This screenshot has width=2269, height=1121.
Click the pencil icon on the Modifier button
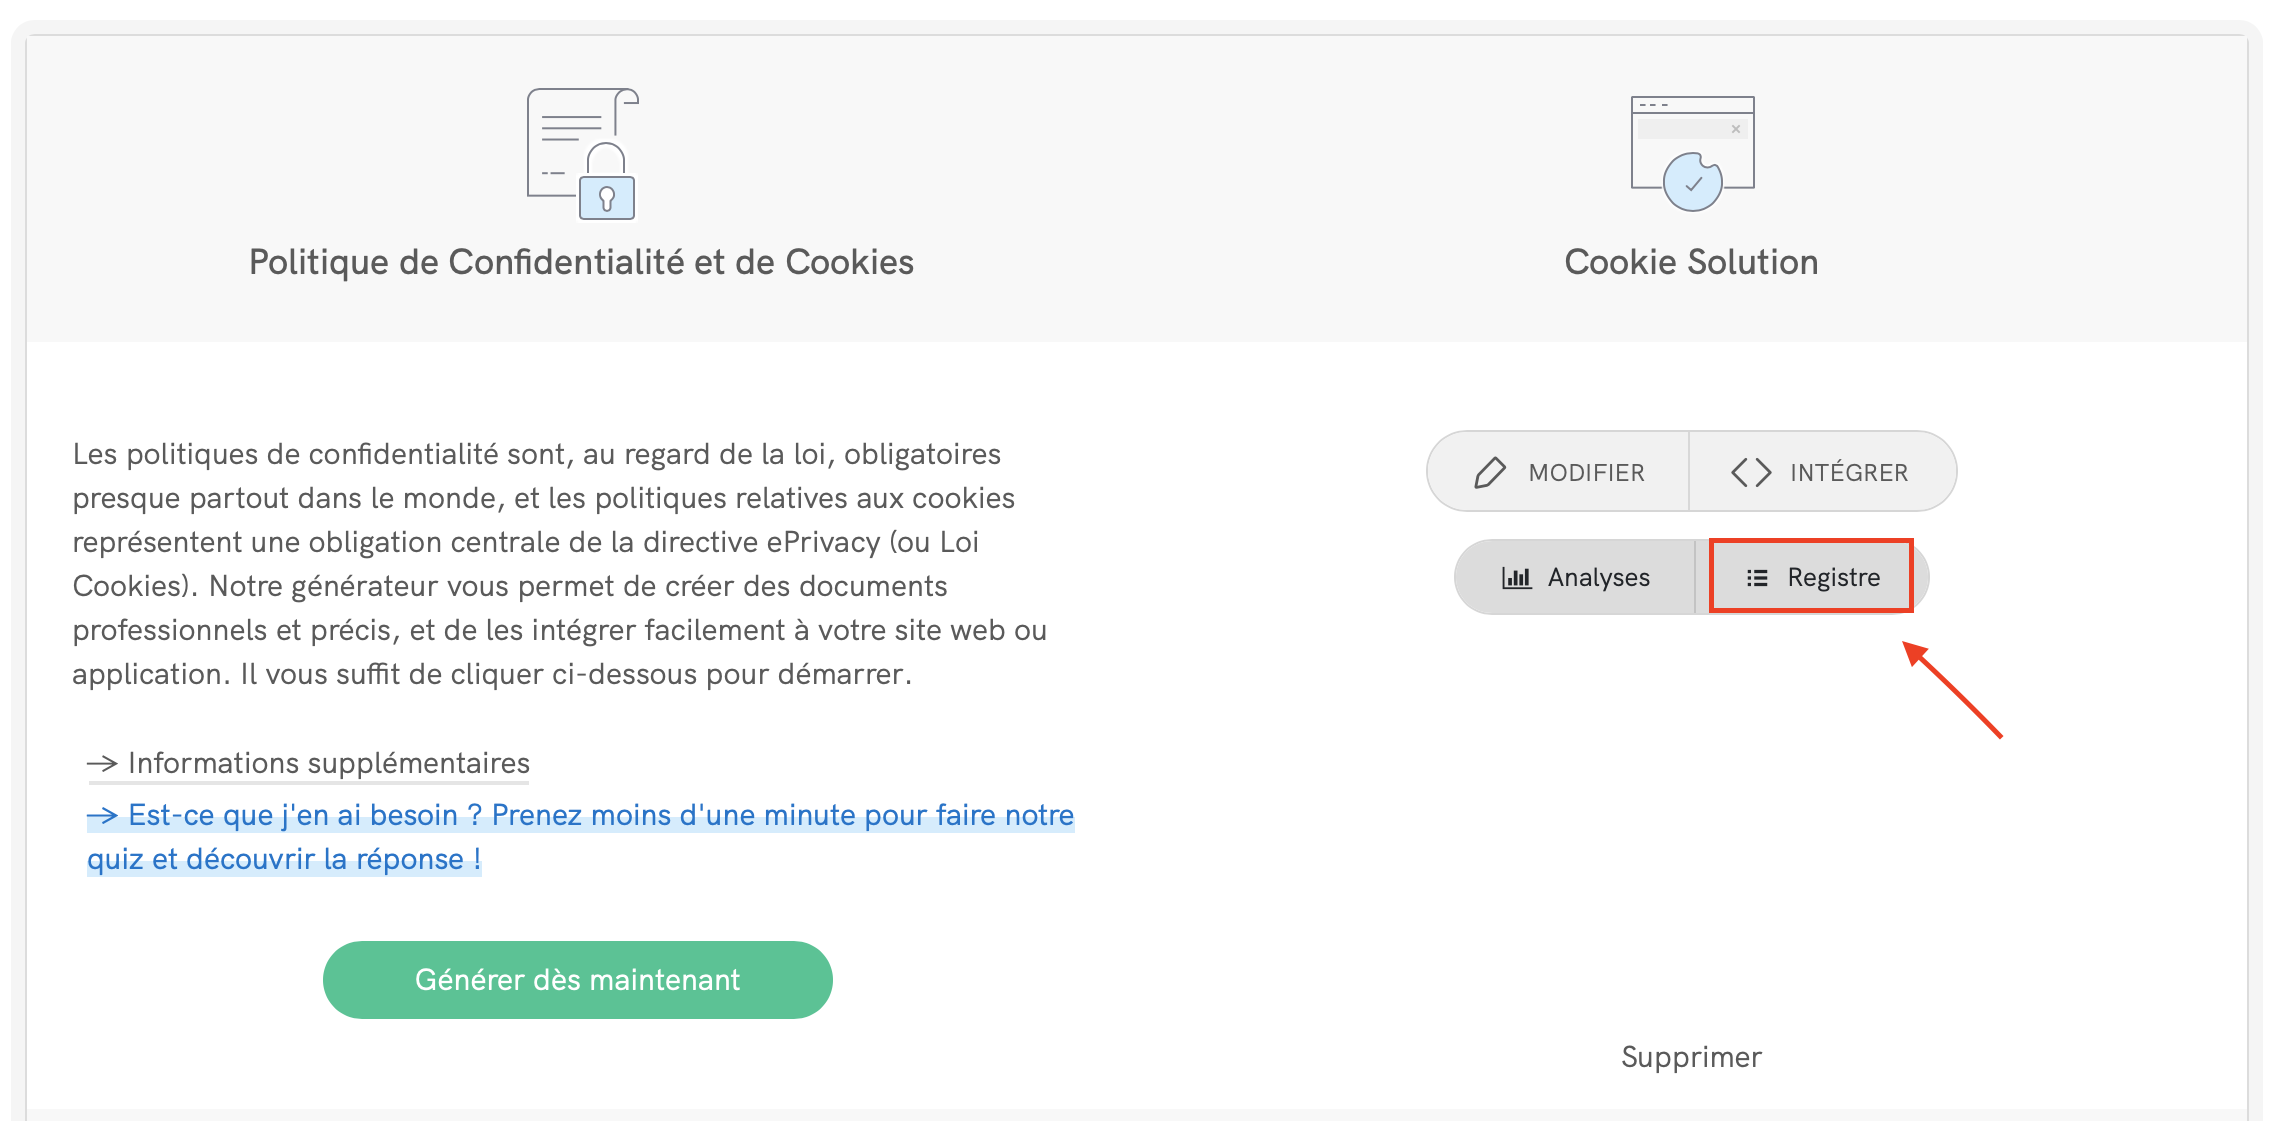click(x=1490, y=472)
